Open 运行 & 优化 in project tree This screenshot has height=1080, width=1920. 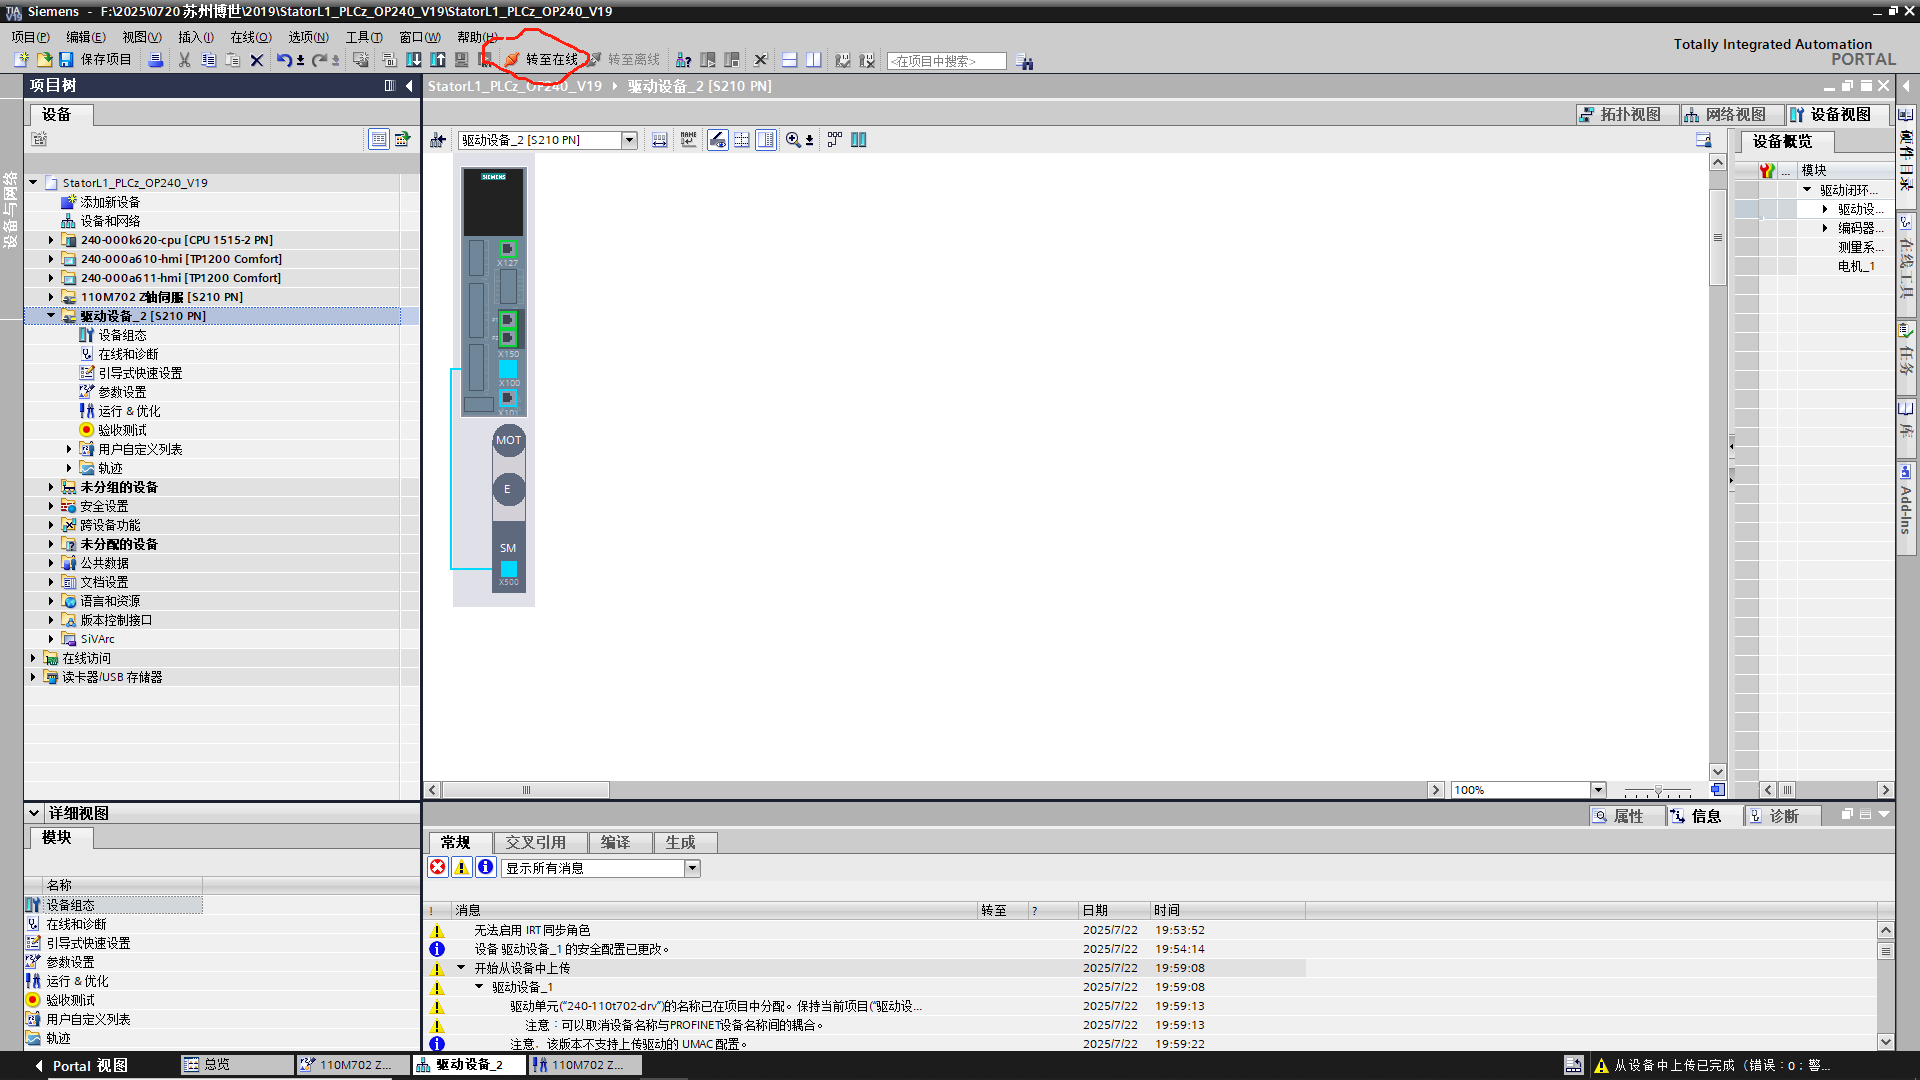[x=129, y=411]
